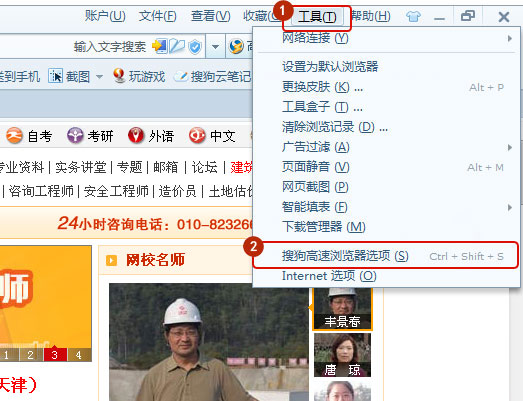
Task: Click the 考研 purple category icon
Action: (x=75, y=136)
